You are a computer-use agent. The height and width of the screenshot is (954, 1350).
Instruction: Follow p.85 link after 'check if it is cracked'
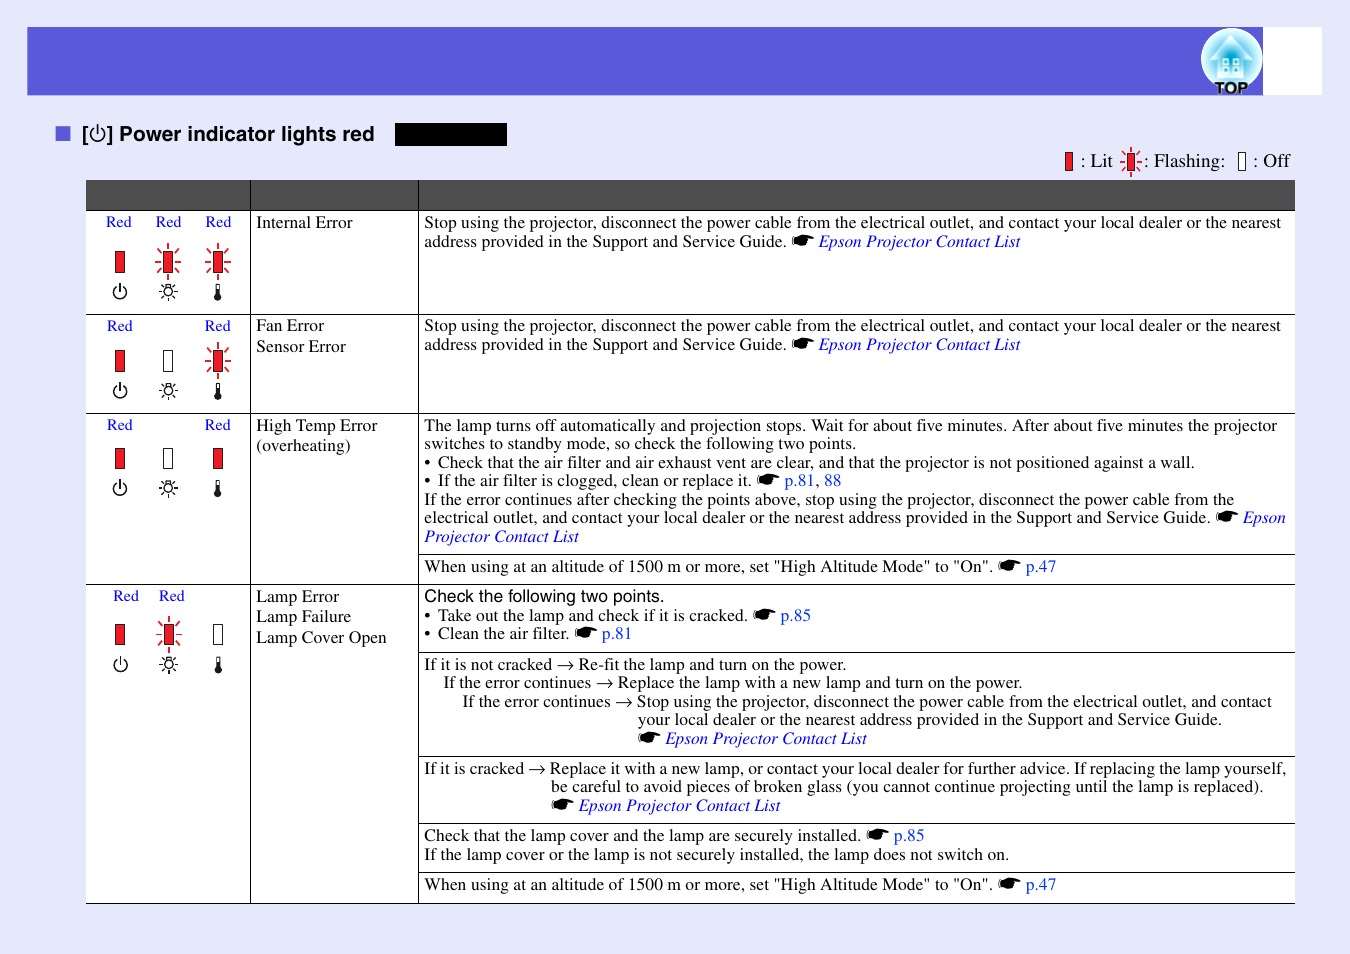click(795, 616)
